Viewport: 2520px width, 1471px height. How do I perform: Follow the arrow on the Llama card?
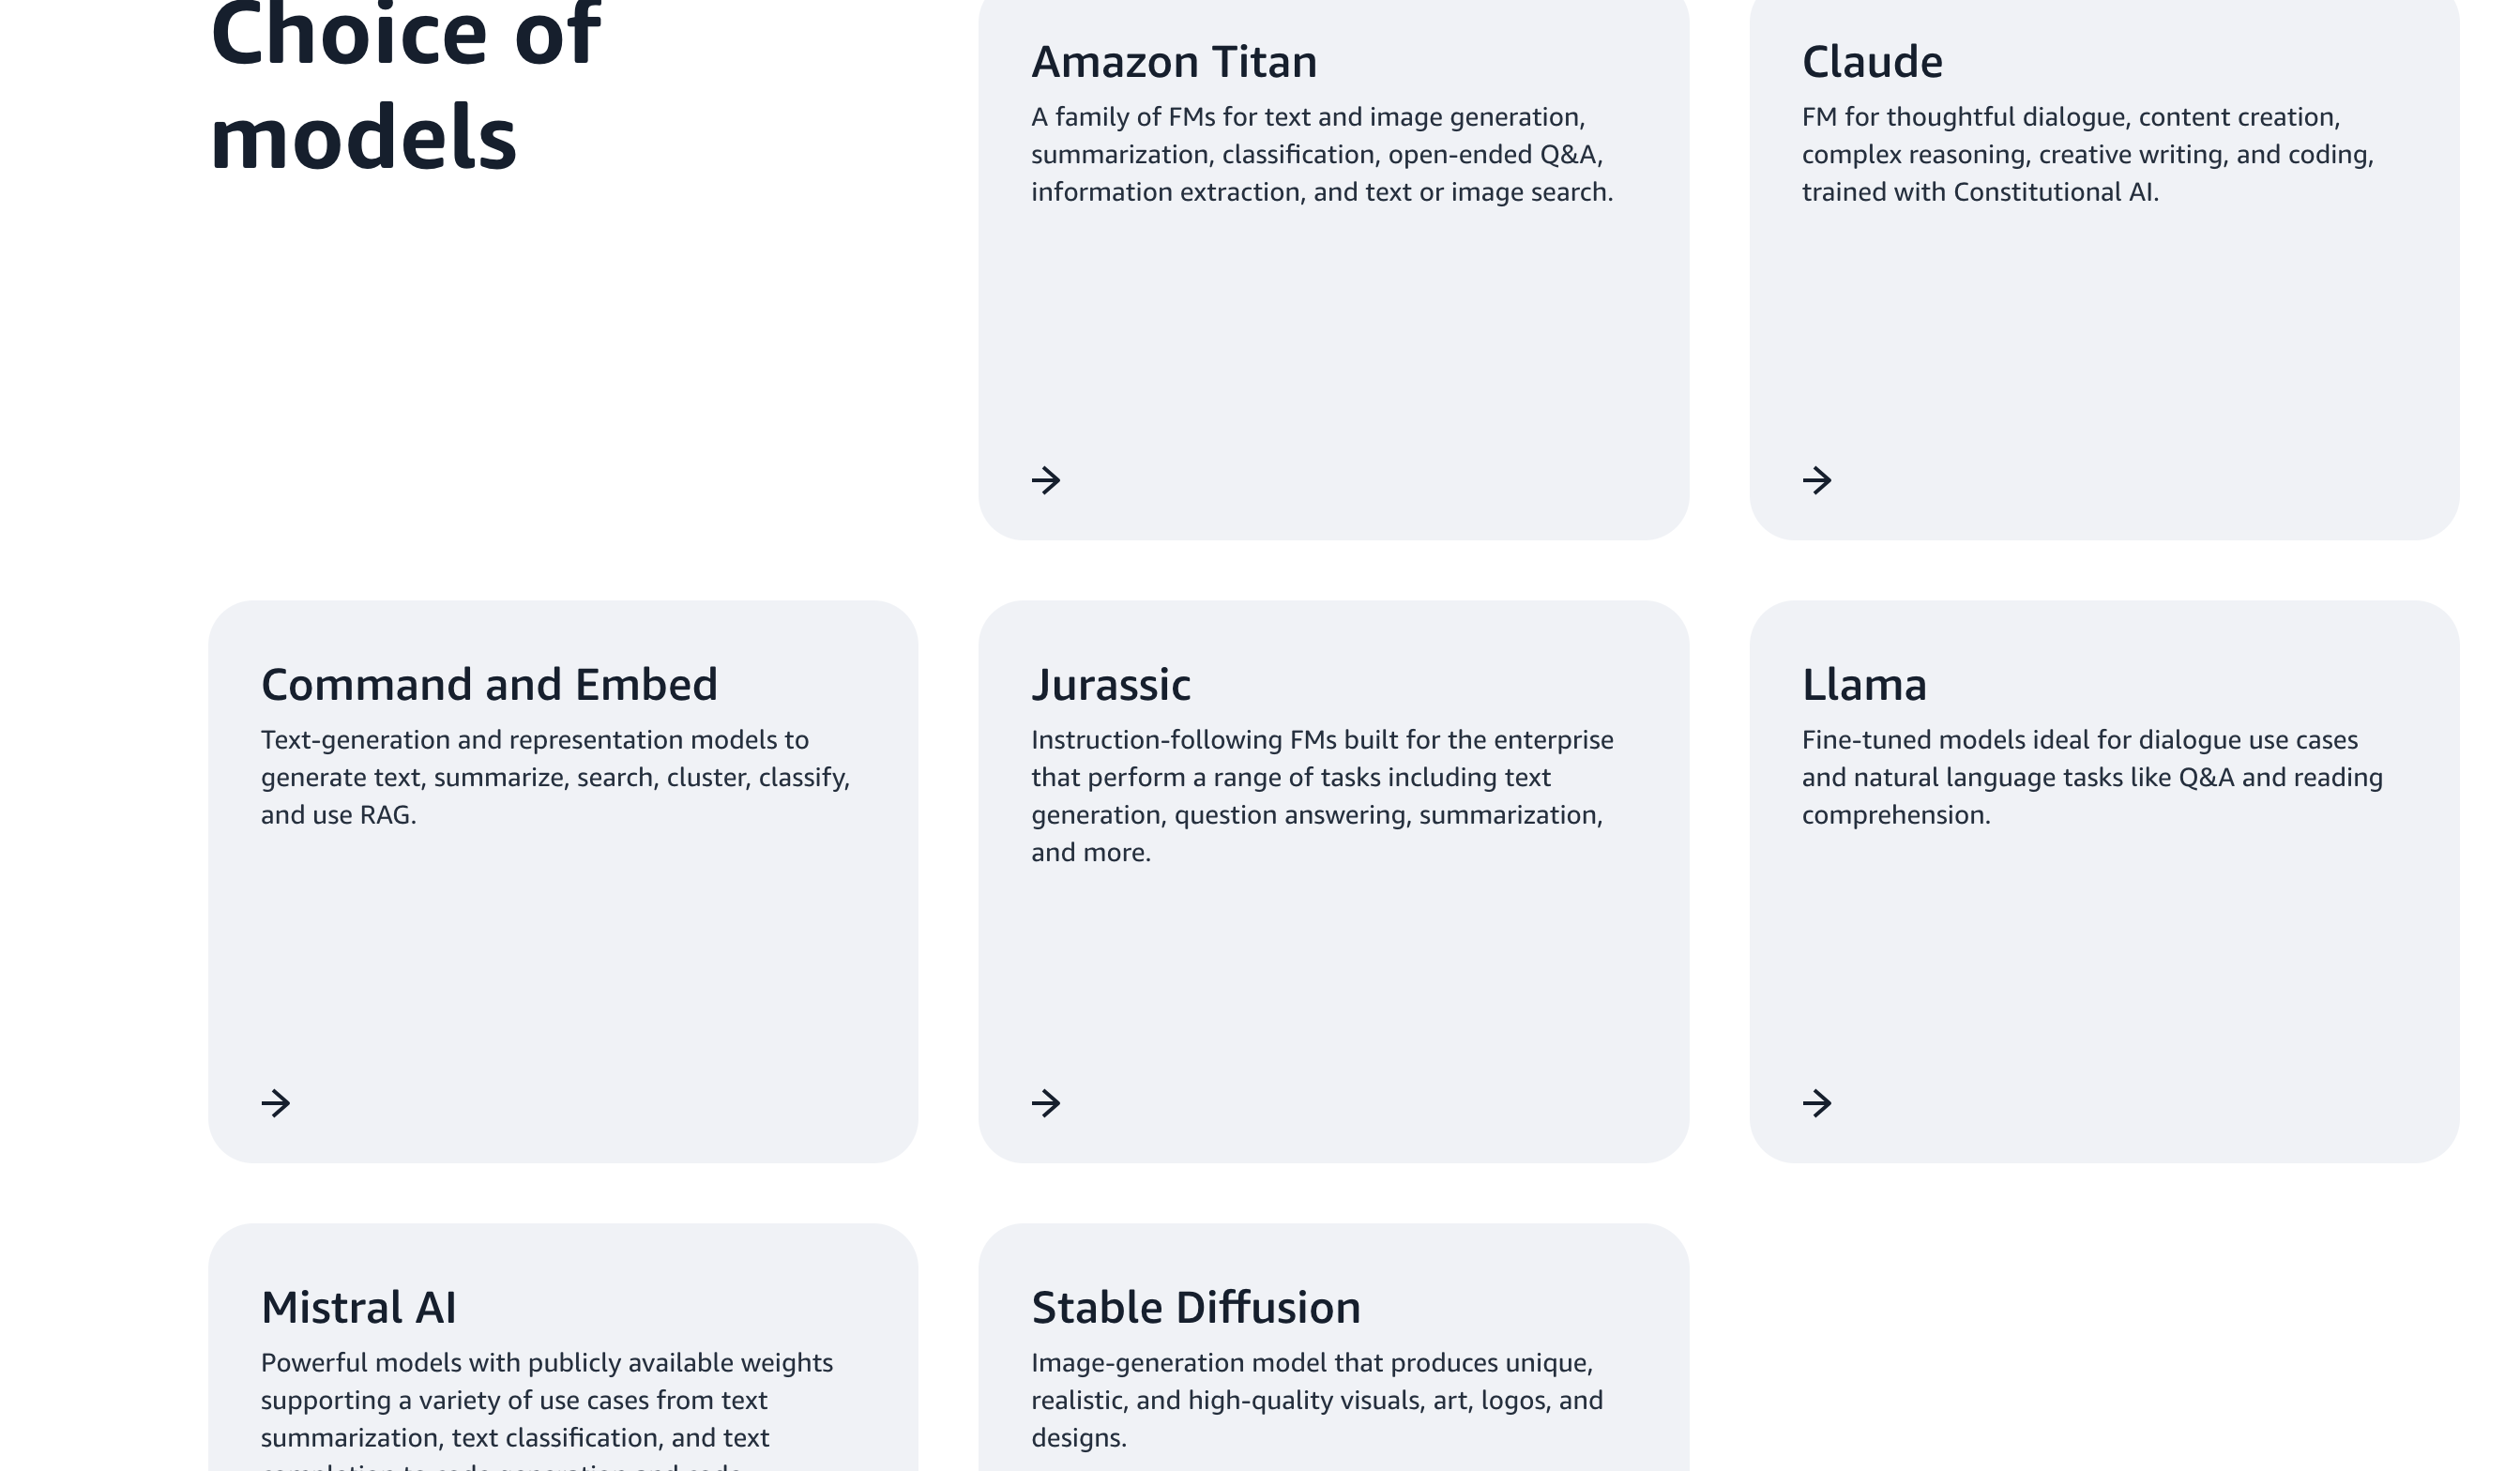(1816, 1103)
